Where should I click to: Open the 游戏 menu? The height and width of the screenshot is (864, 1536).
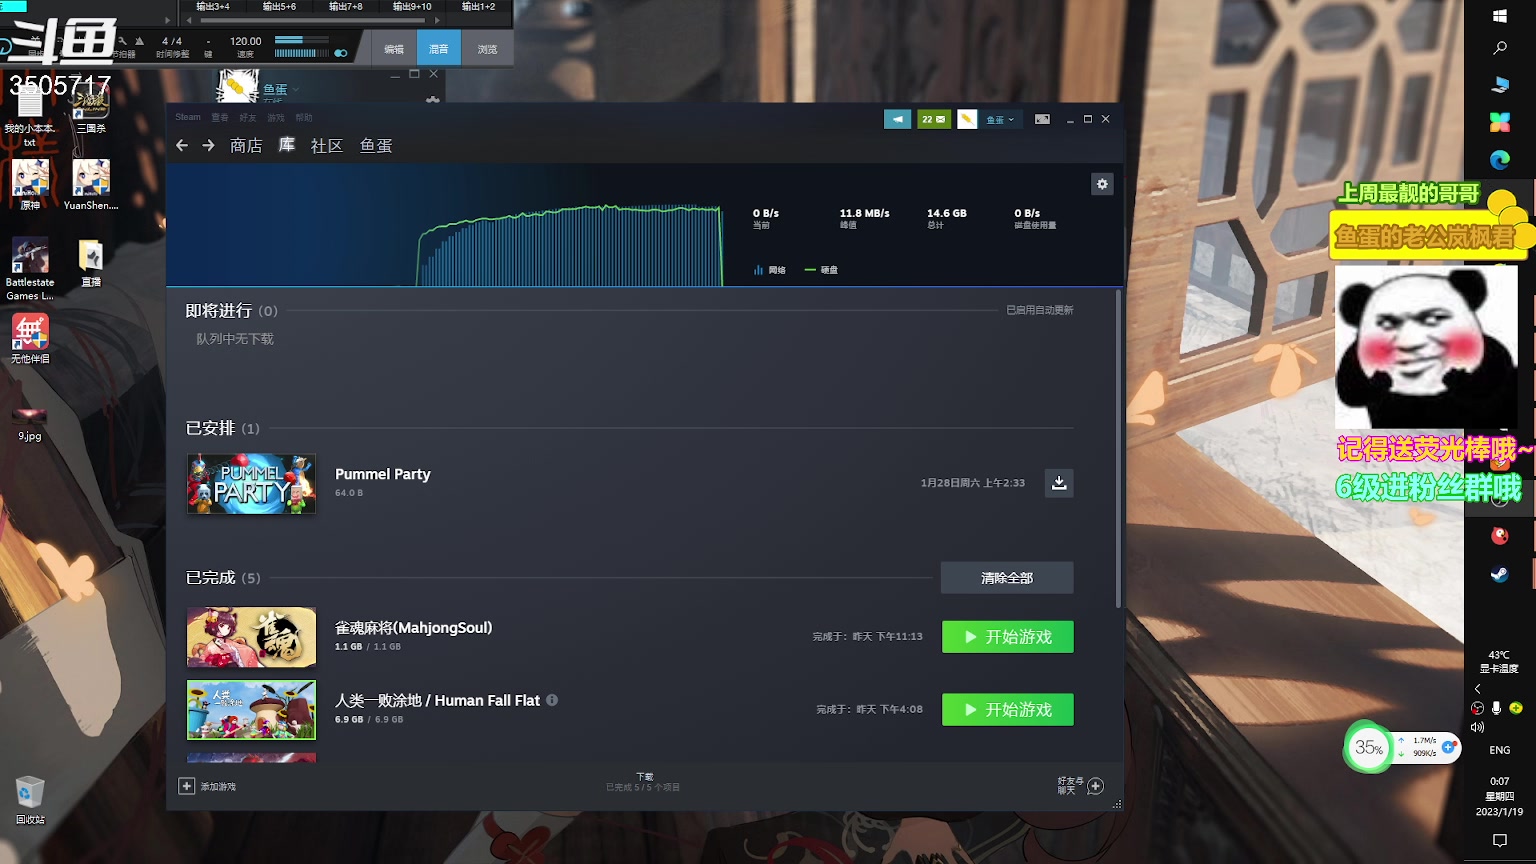click(276, 117)
